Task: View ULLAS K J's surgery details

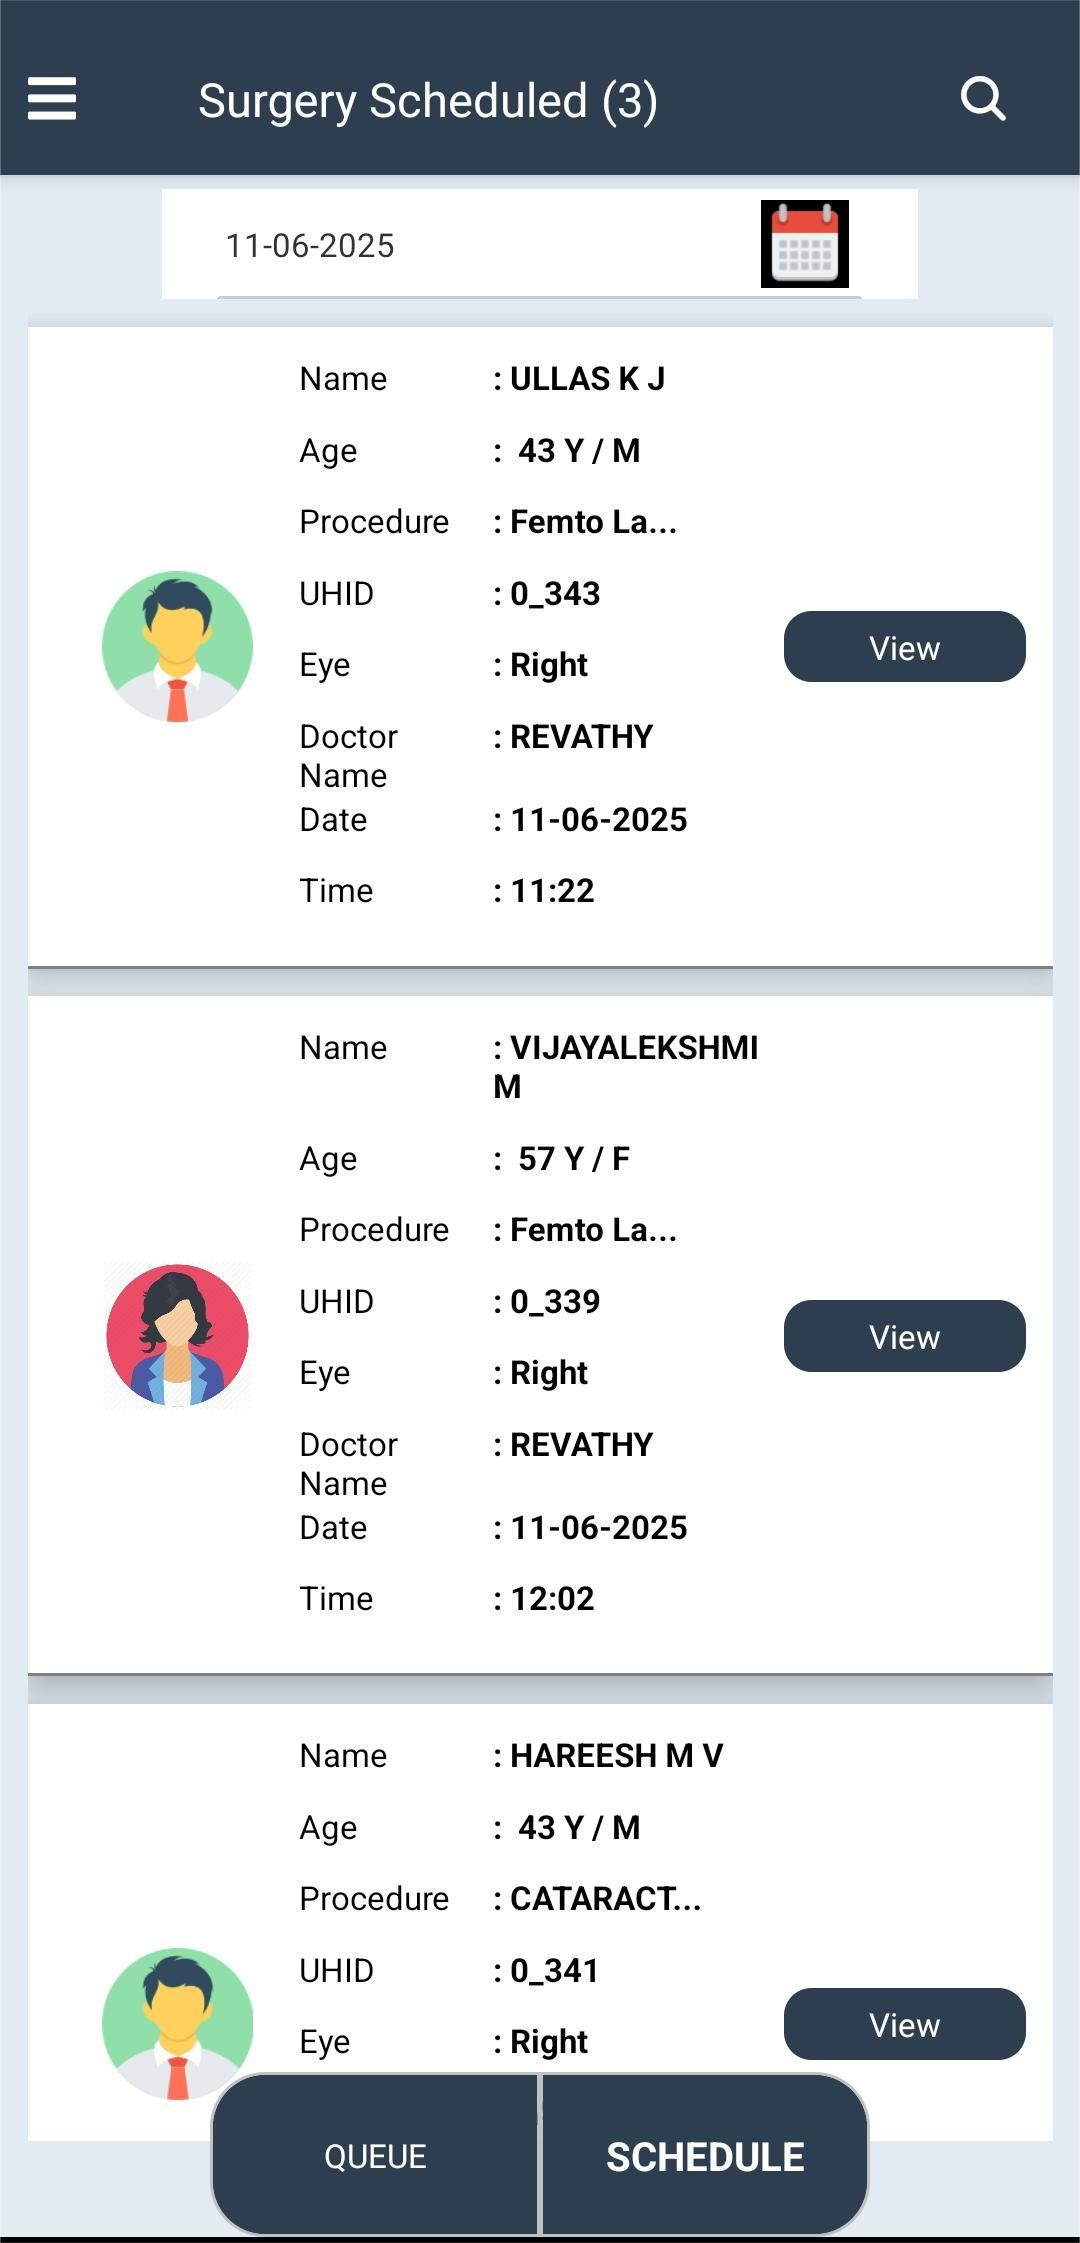Action: [904, 647]
